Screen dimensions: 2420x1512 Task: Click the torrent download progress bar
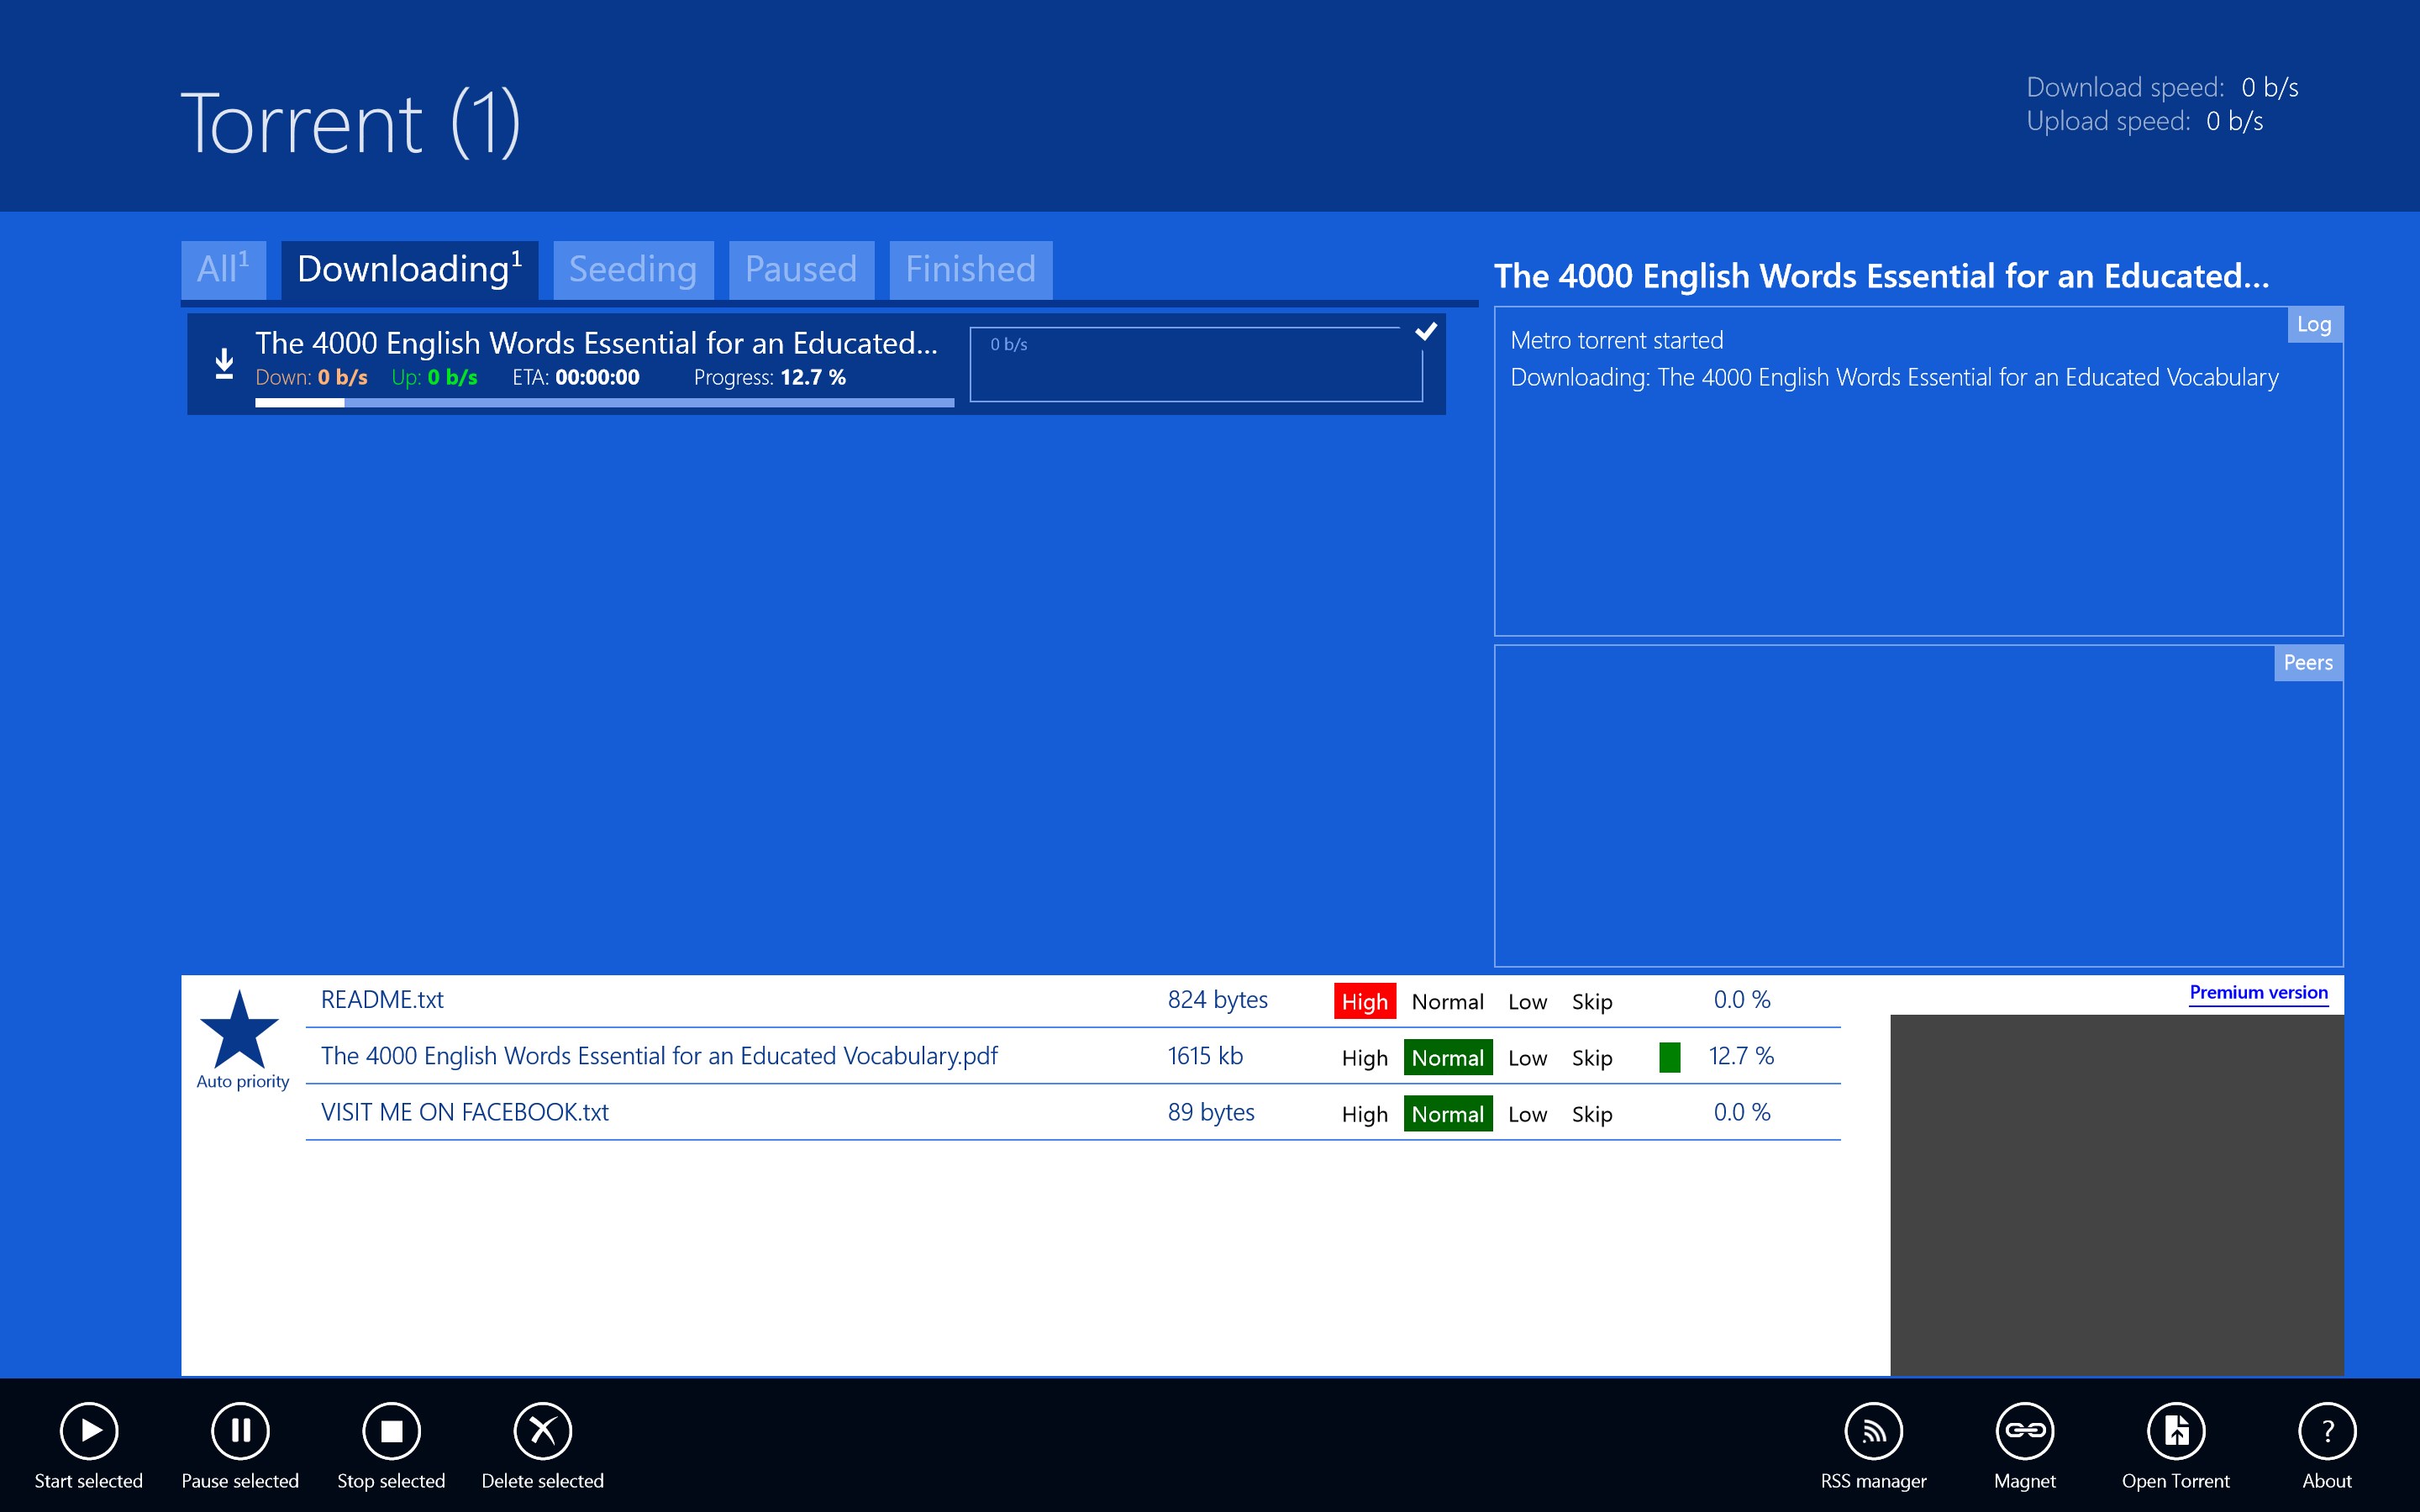click(x=604, y=402)
